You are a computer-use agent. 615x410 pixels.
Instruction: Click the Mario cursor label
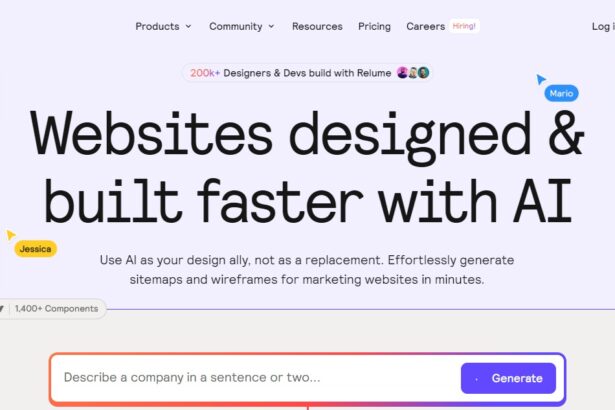tap(561, 93)
